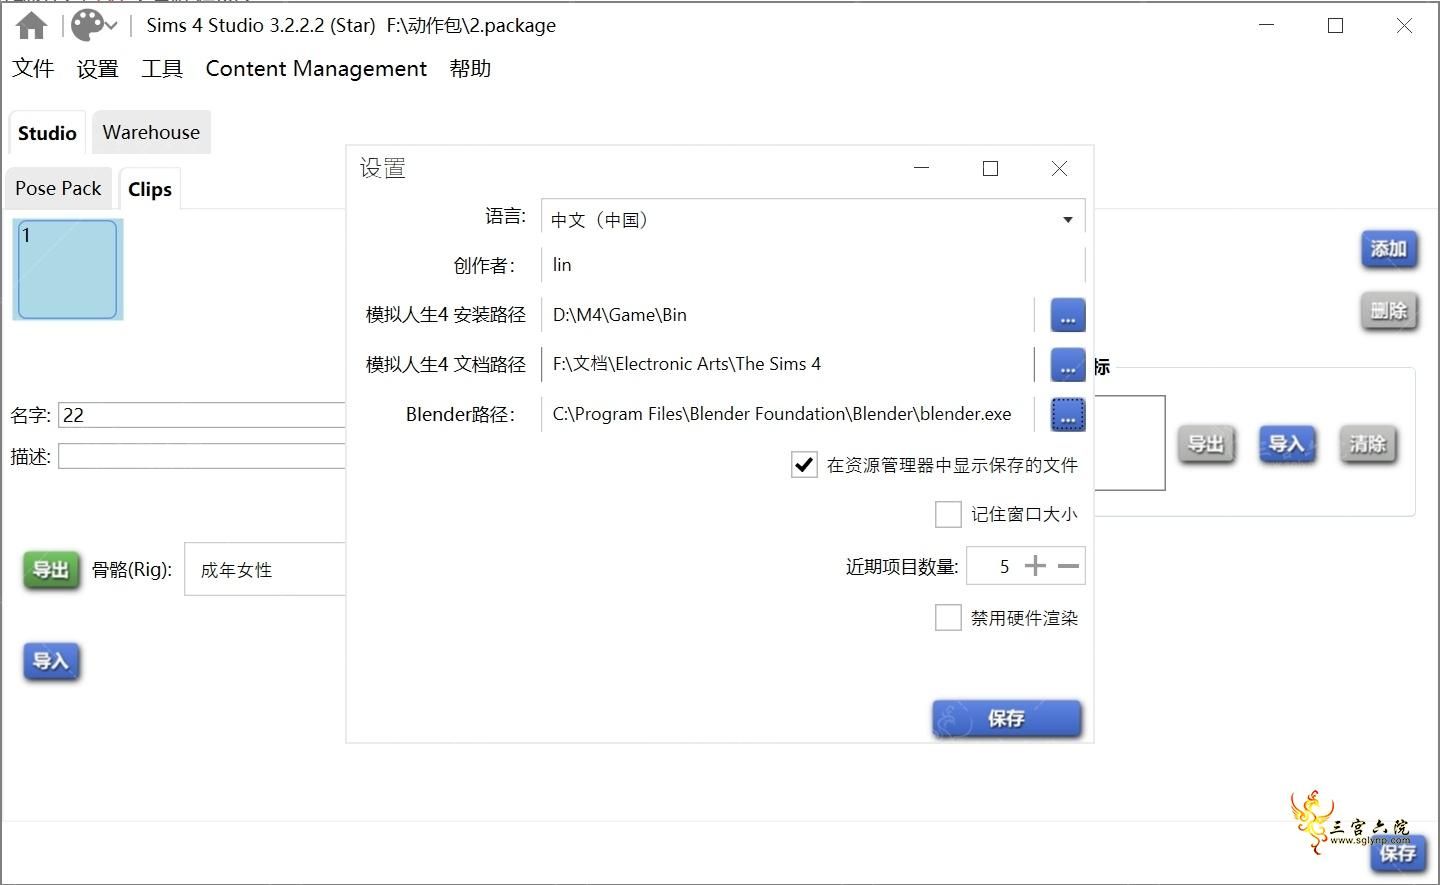The width and height of the screenshot is (1440, 885).
Task: Open the 帮助 menu
Action: click(x=470, y=69)
